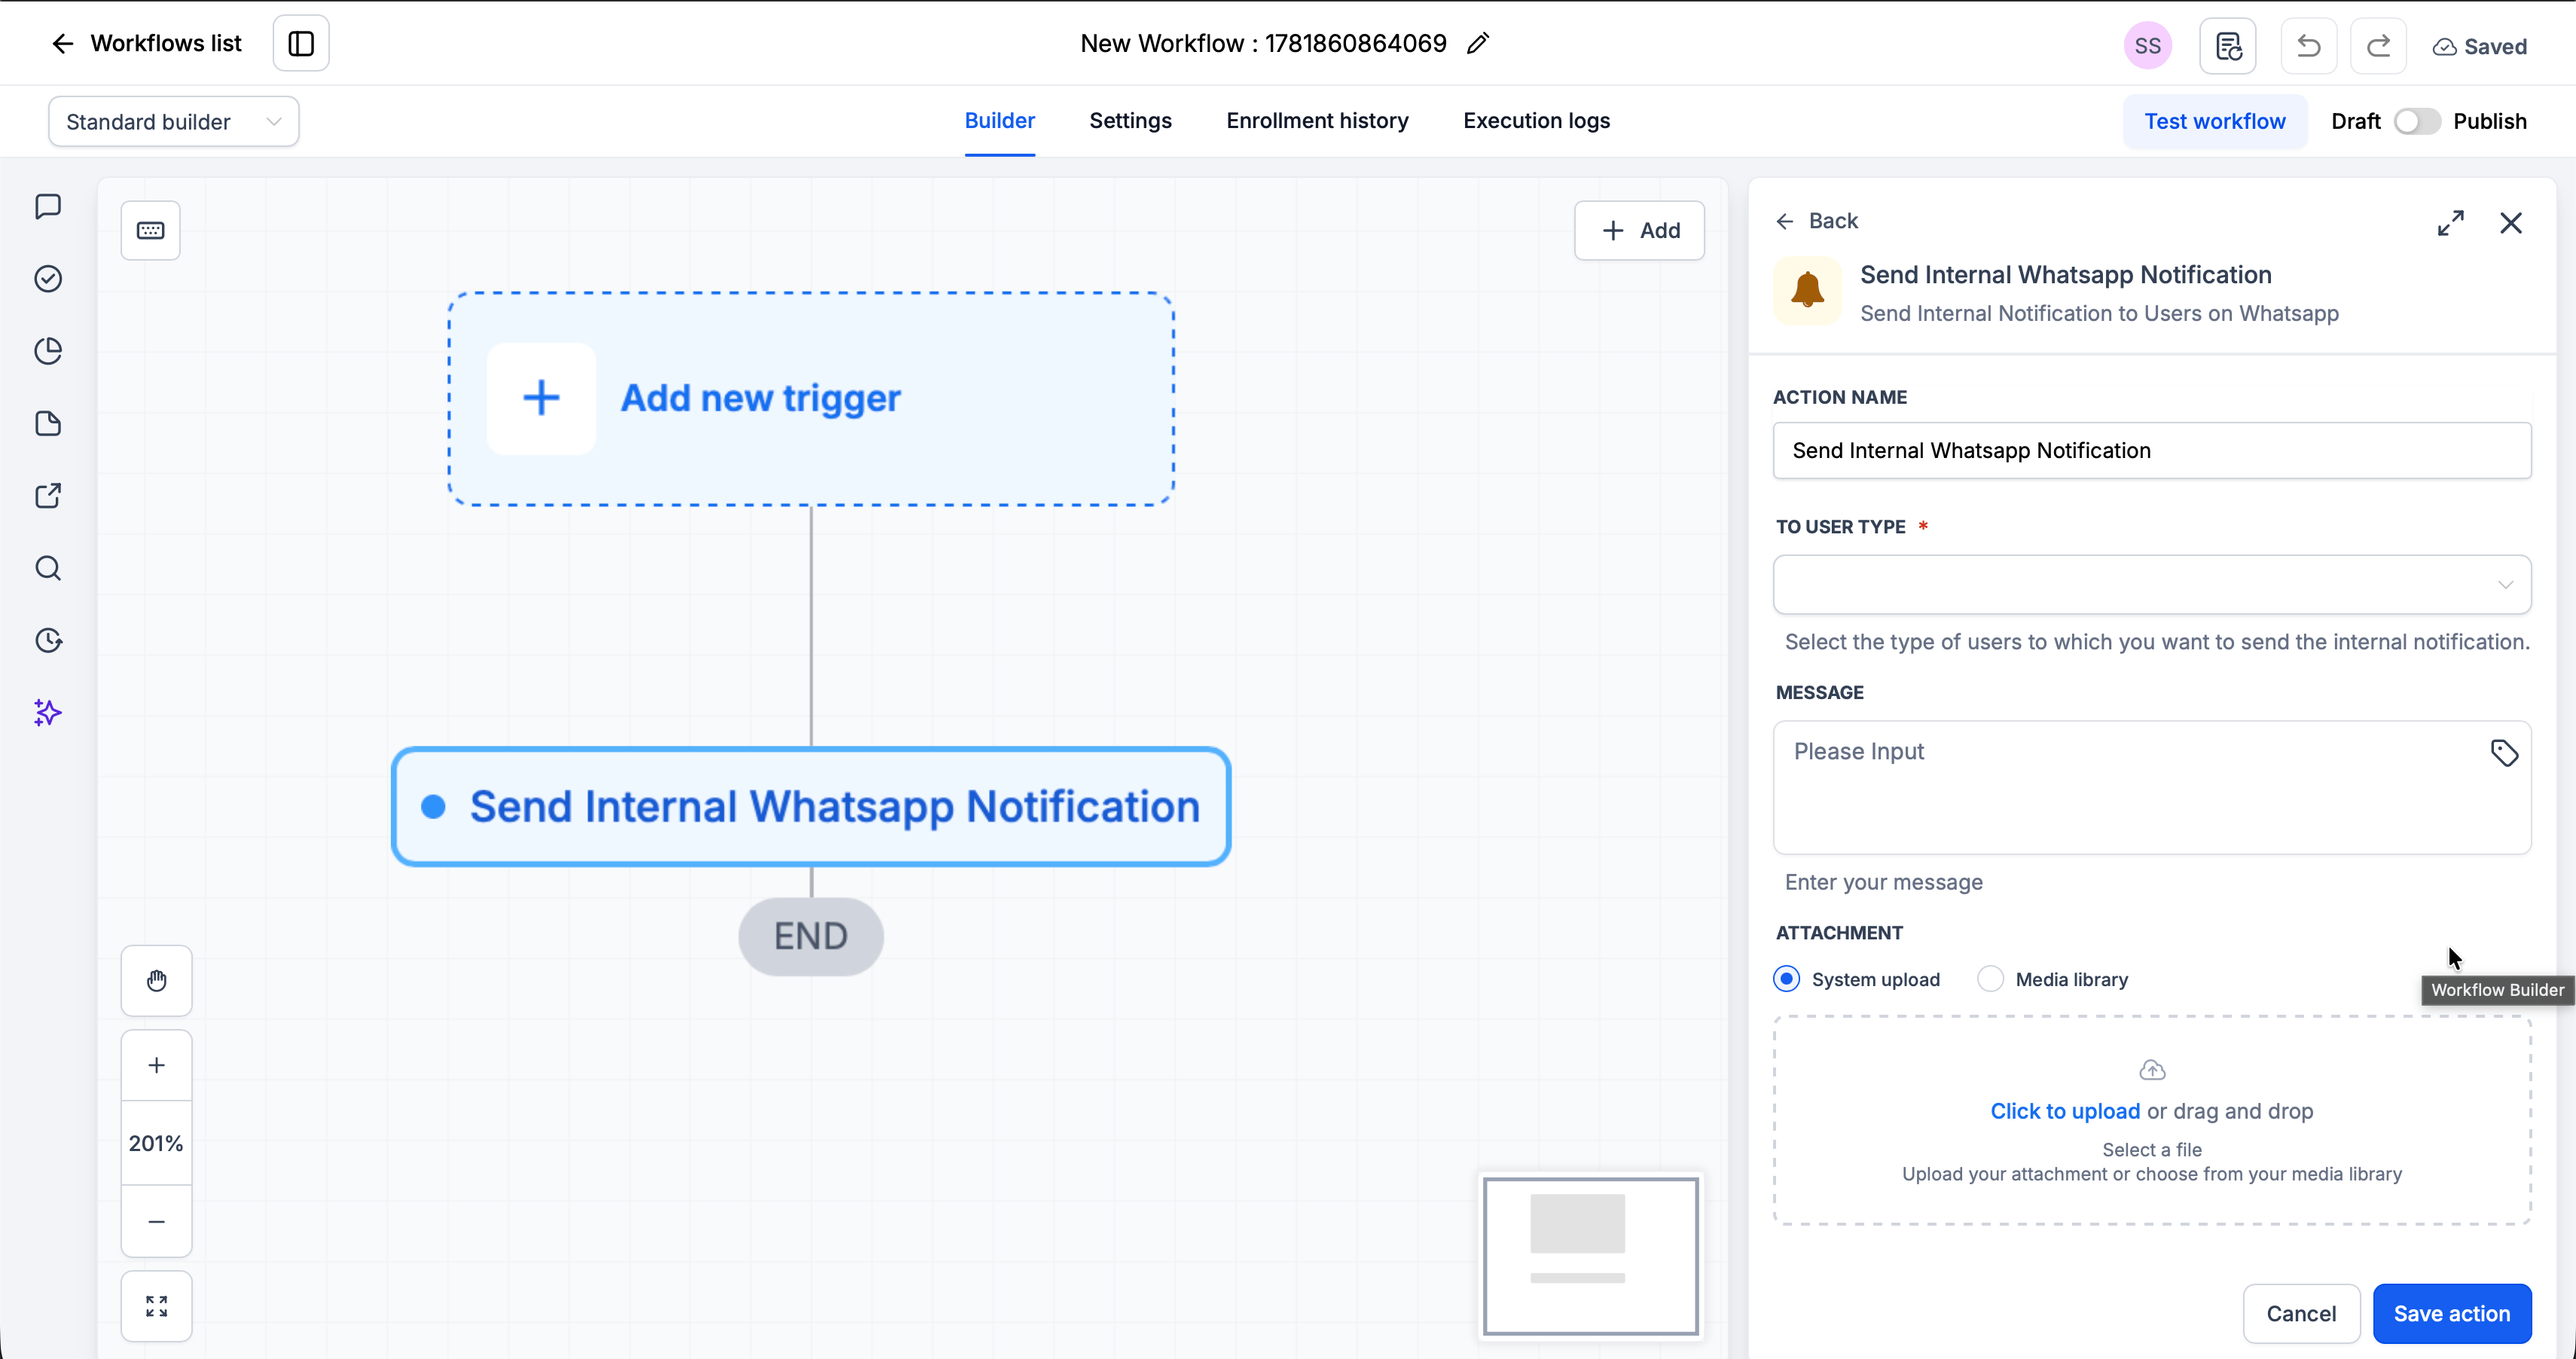
Task: Open the Execution logs tab
Action: 1536,121
